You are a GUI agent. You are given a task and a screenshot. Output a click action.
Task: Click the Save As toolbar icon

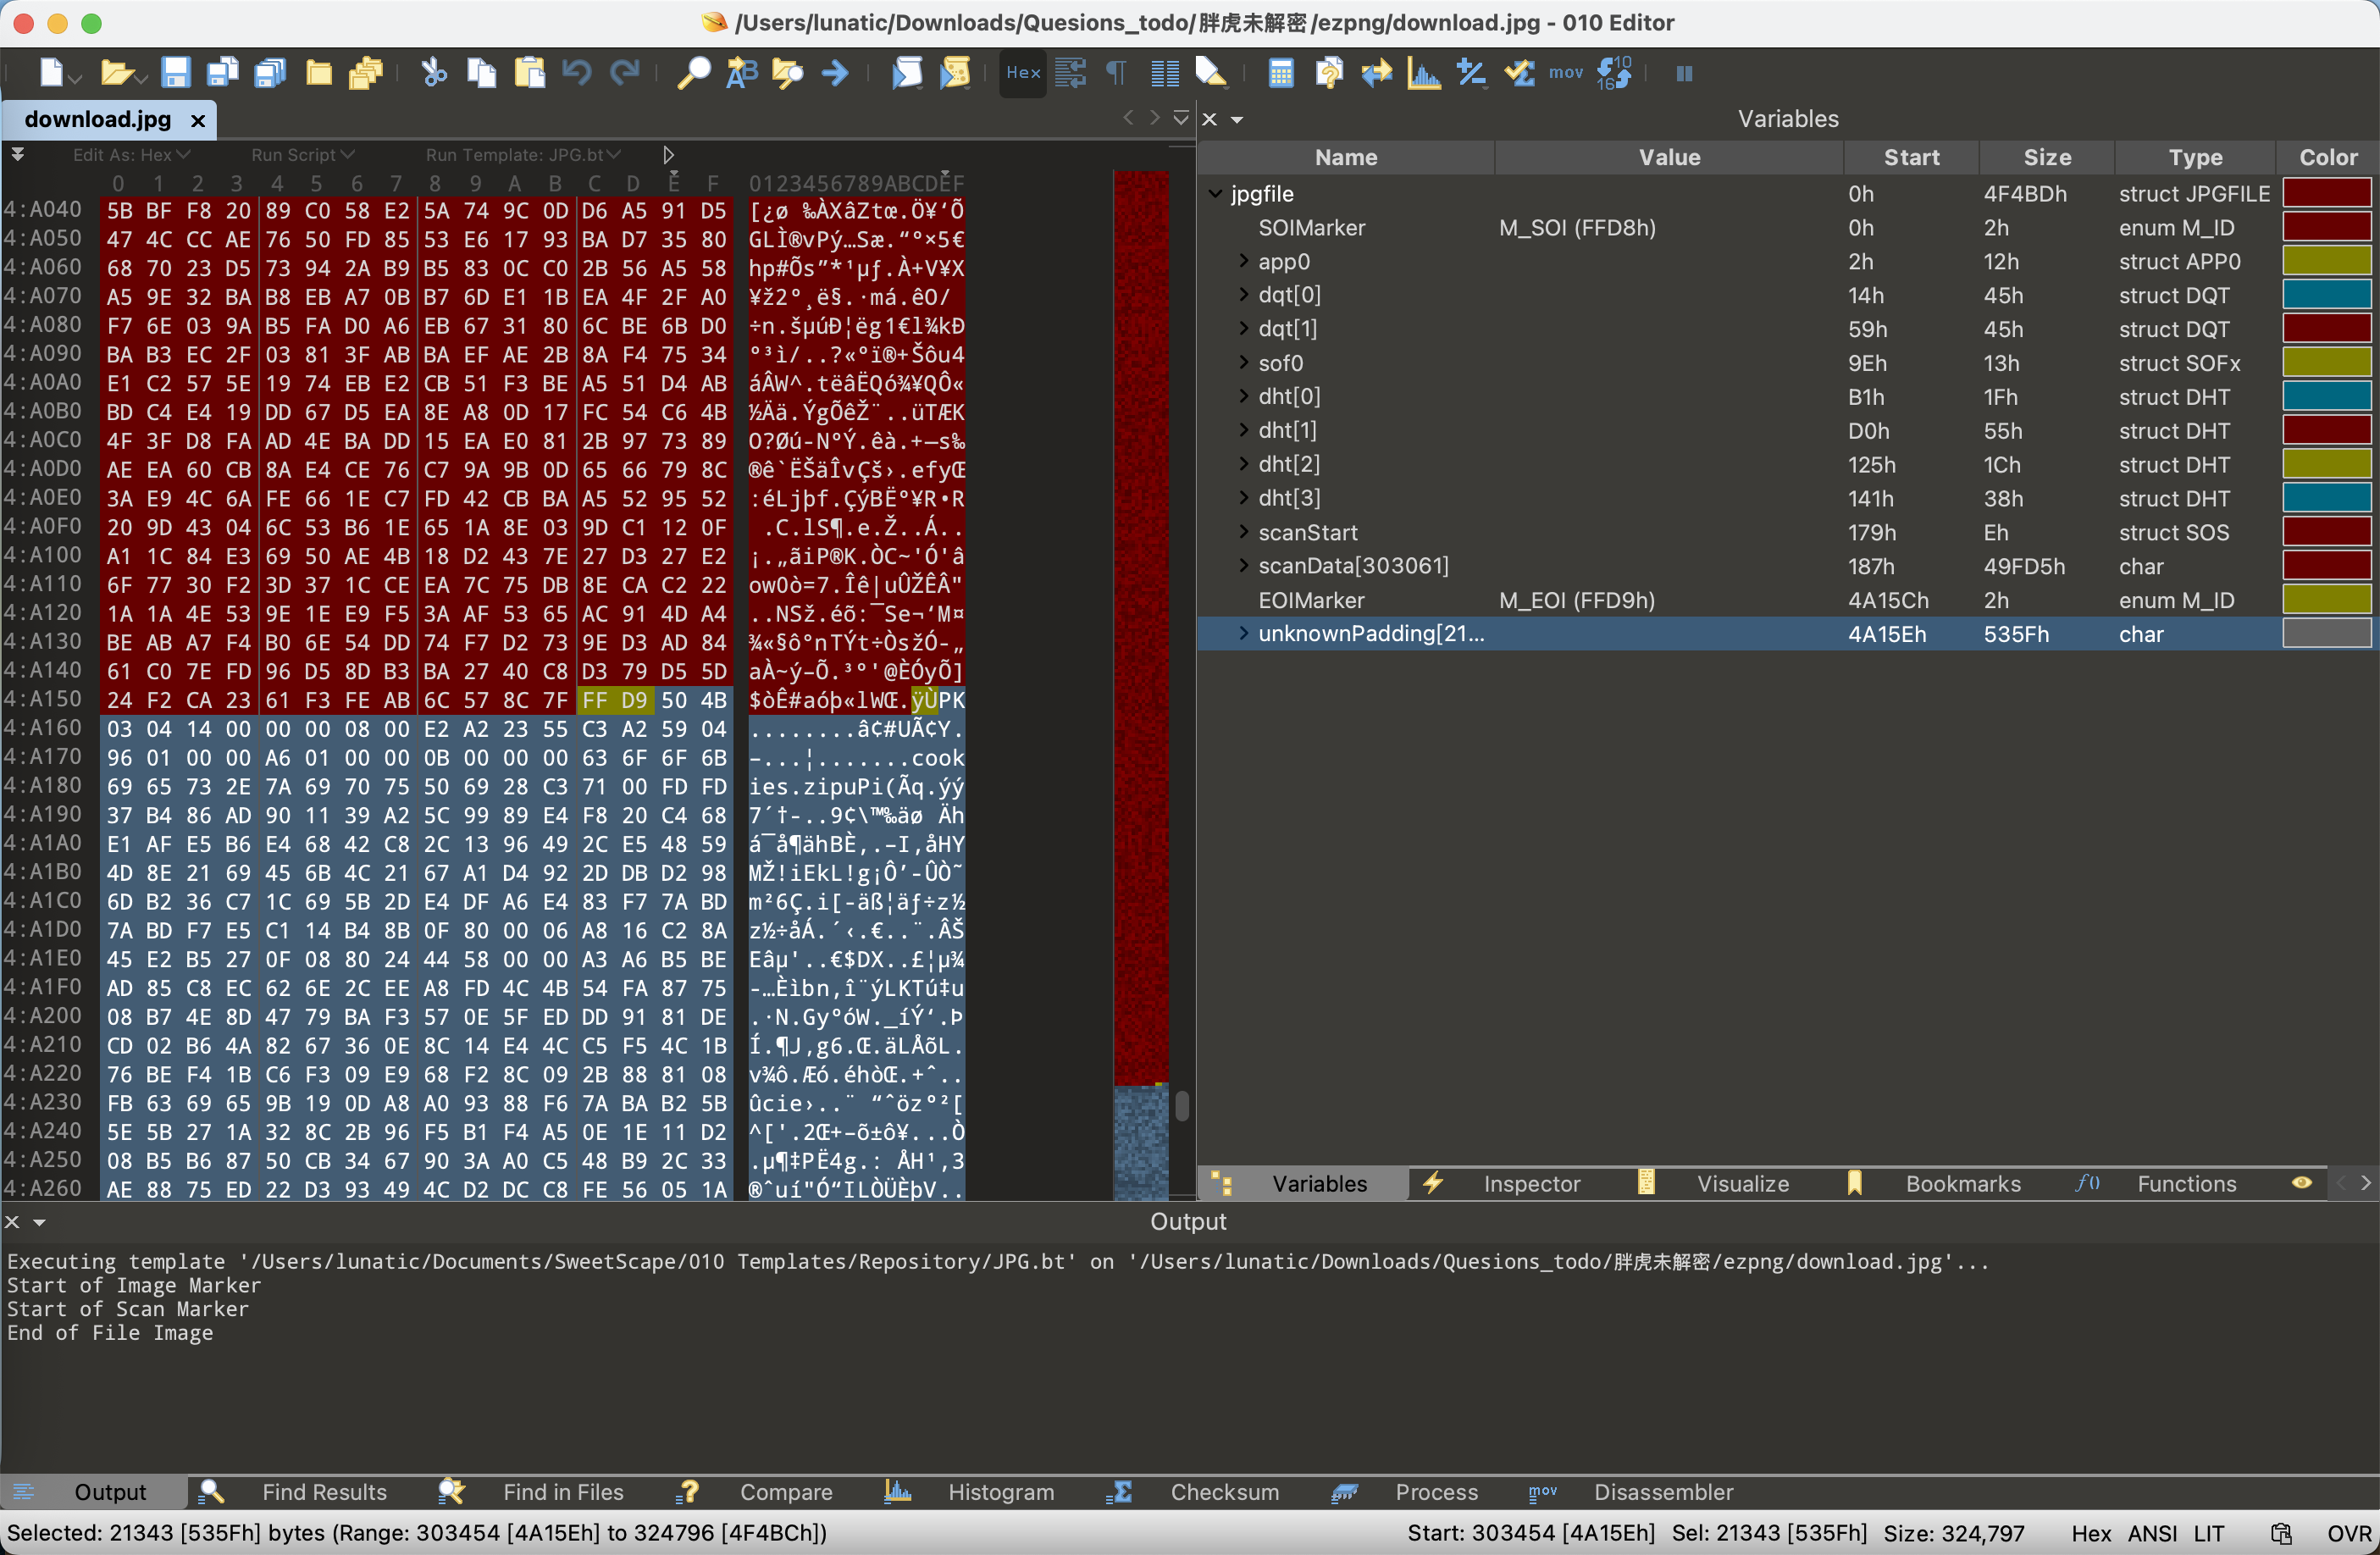tap(222, 73)
